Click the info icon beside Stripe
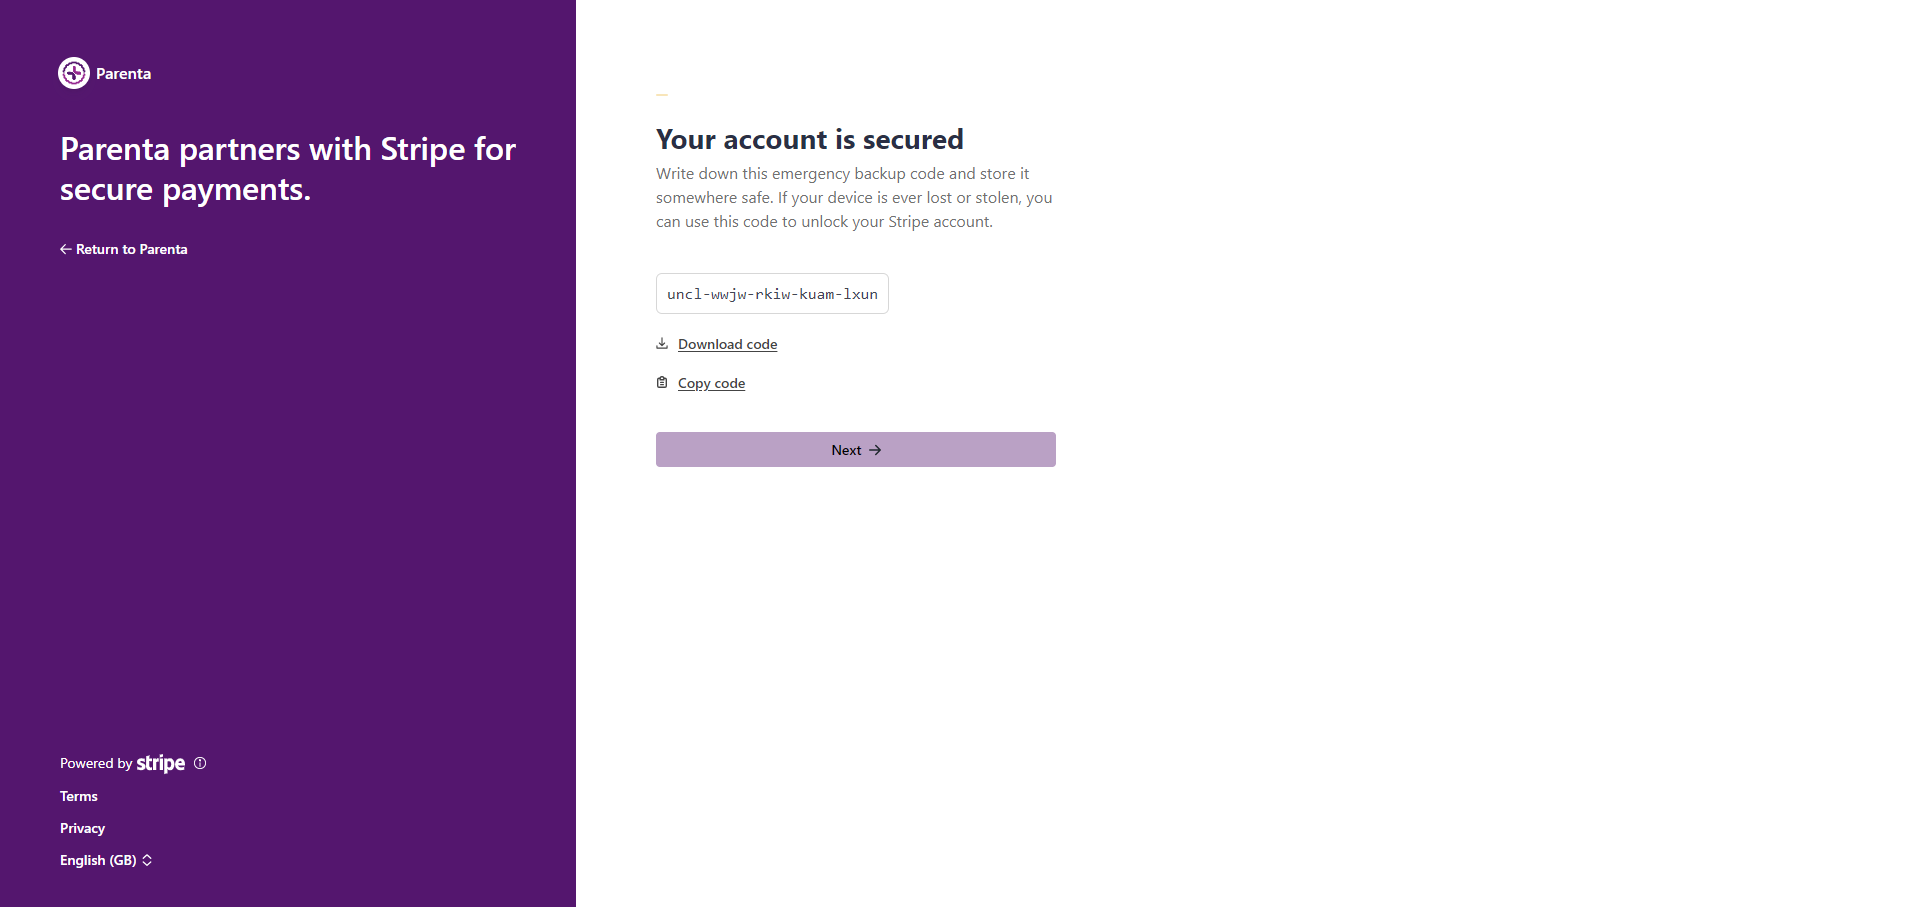The width and height of the screenshot is (1919, 907). pos(200,763)
